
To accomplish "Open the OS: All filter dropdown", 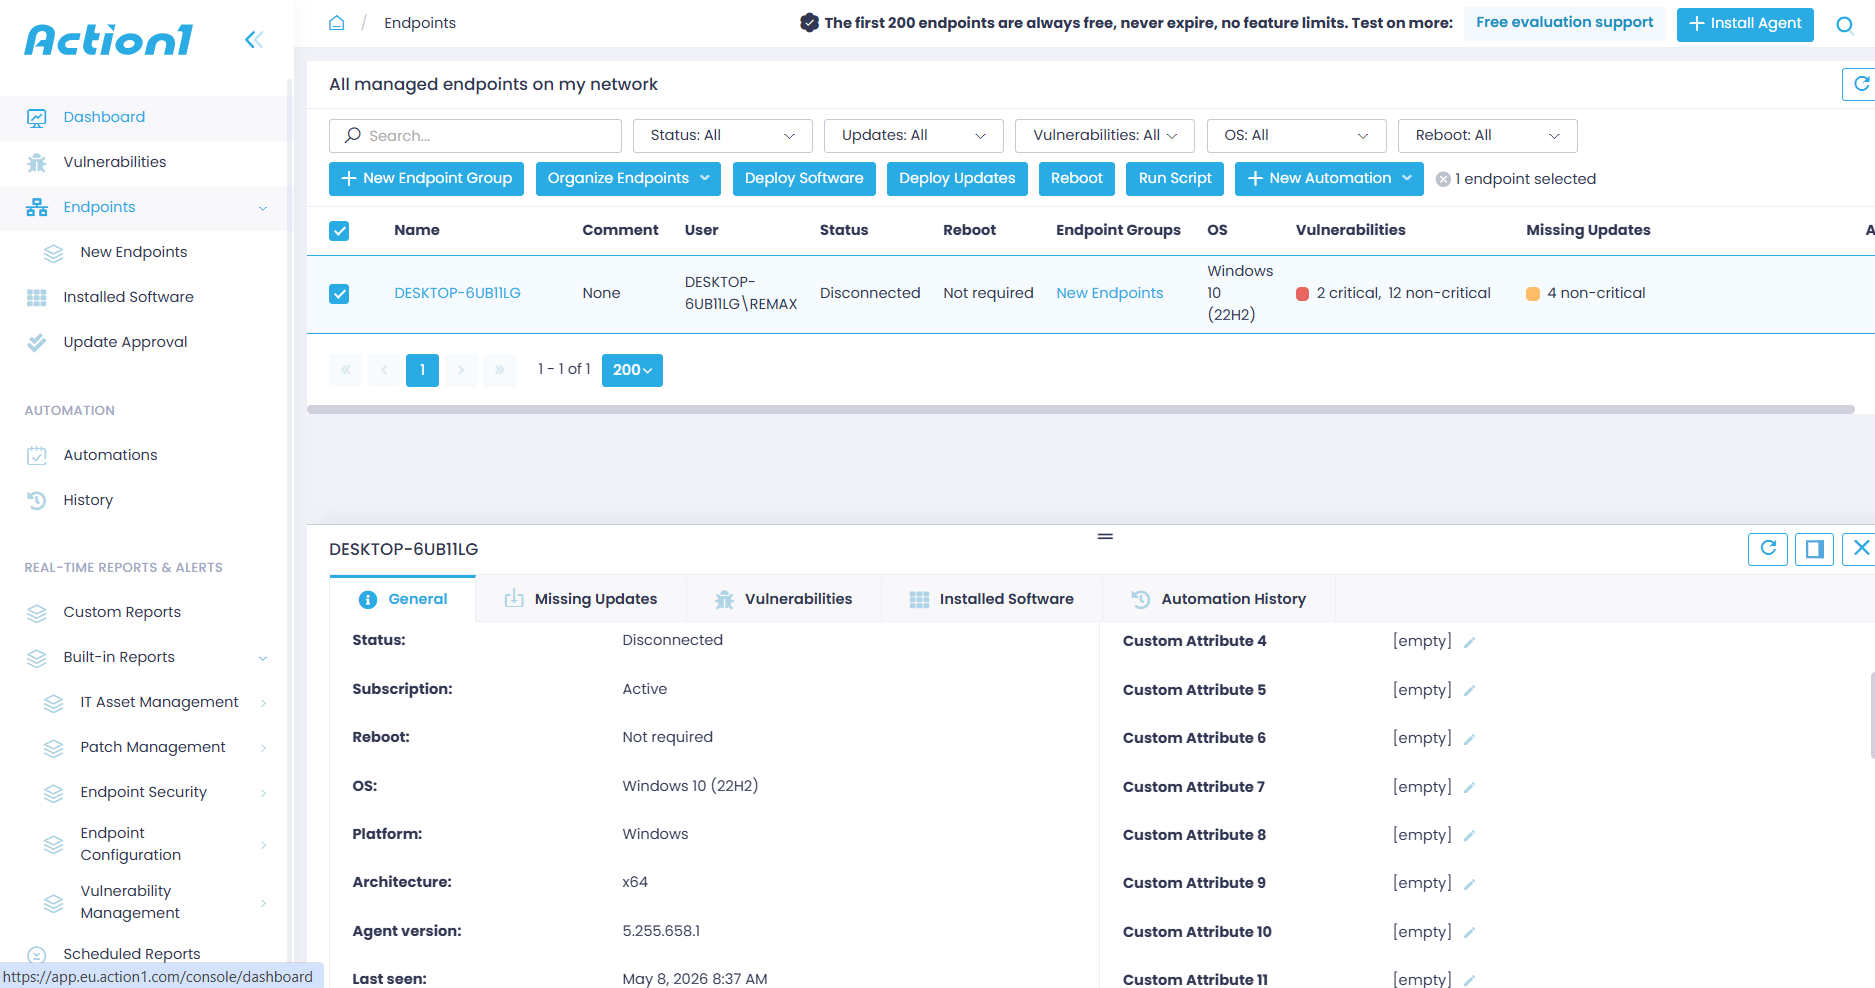I will click(x=1296, y=136).
